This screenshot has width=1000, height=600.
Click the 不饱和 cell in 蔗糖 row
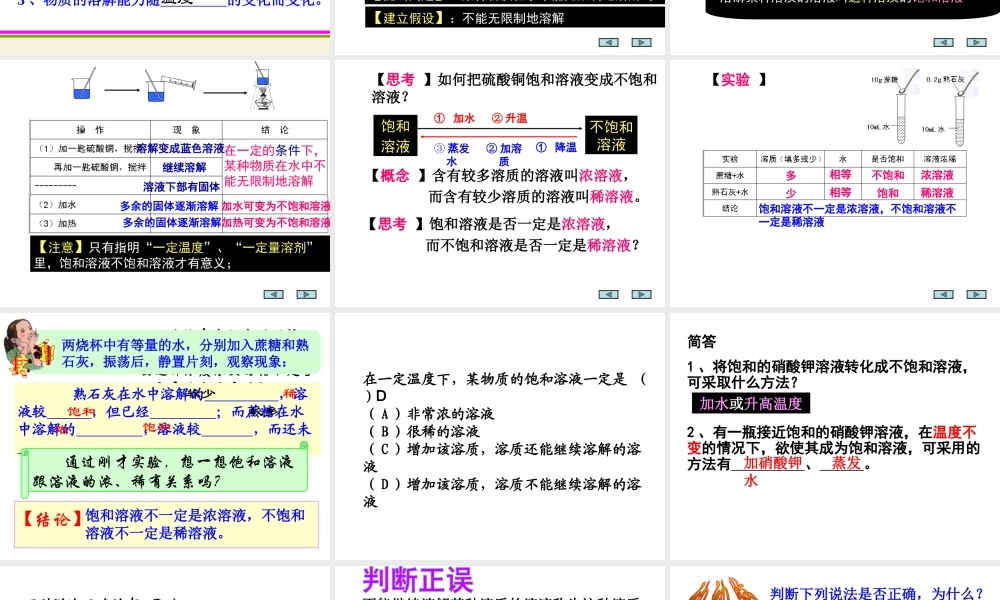pyautogui.click(x=888, y=175)
